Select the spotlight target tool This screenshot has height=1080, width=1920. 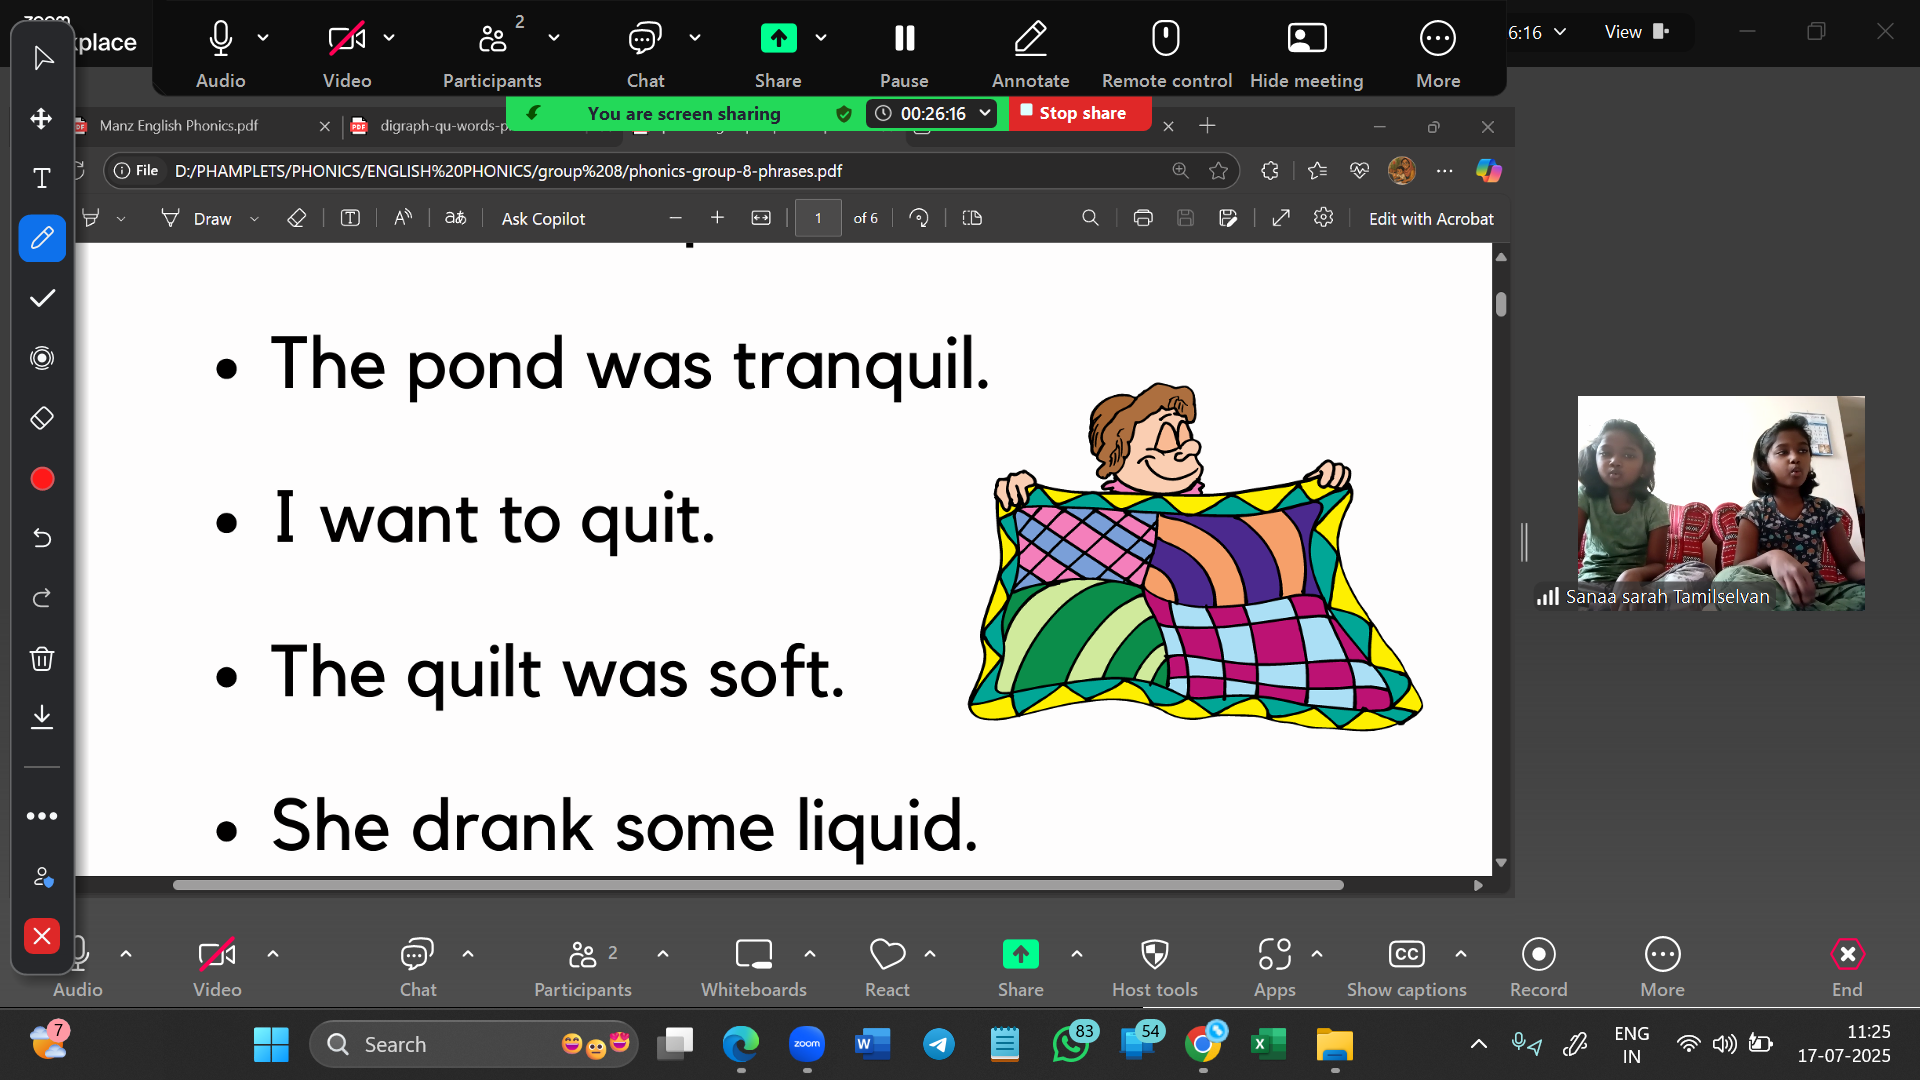[42, 358]
